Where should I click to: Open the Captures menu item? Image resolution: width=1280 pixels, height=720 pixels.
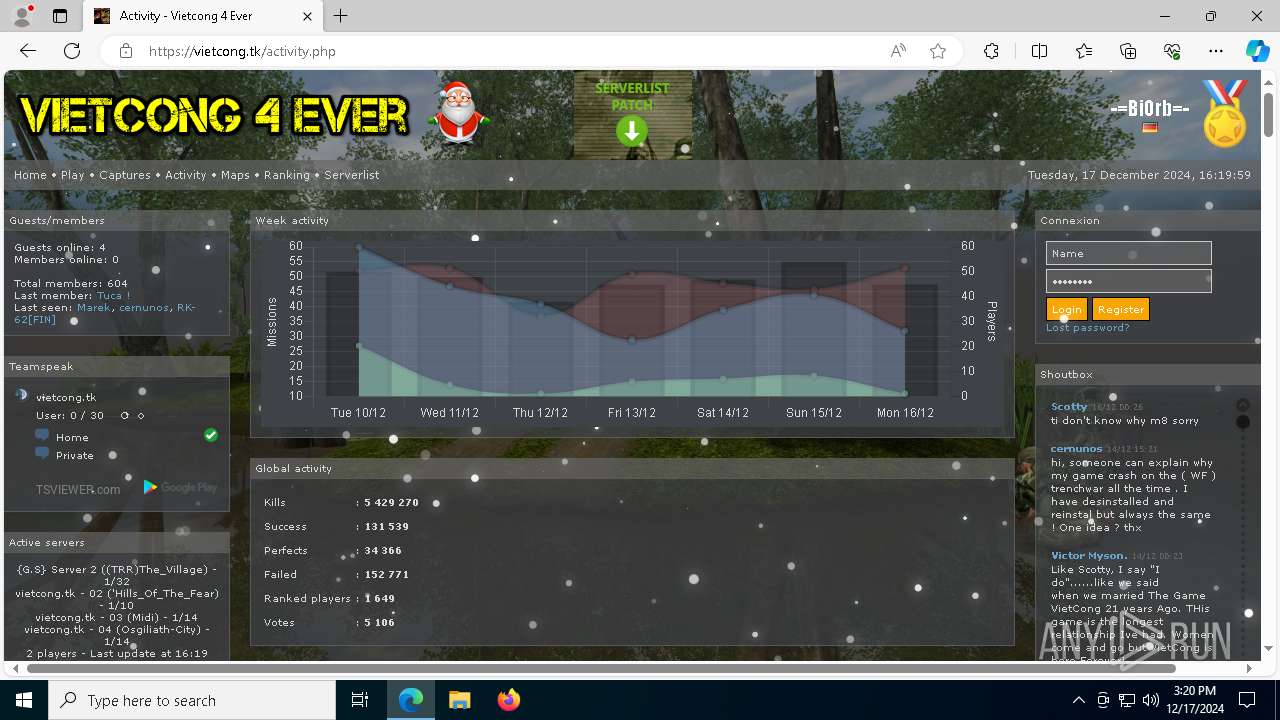tap(125, 174)
